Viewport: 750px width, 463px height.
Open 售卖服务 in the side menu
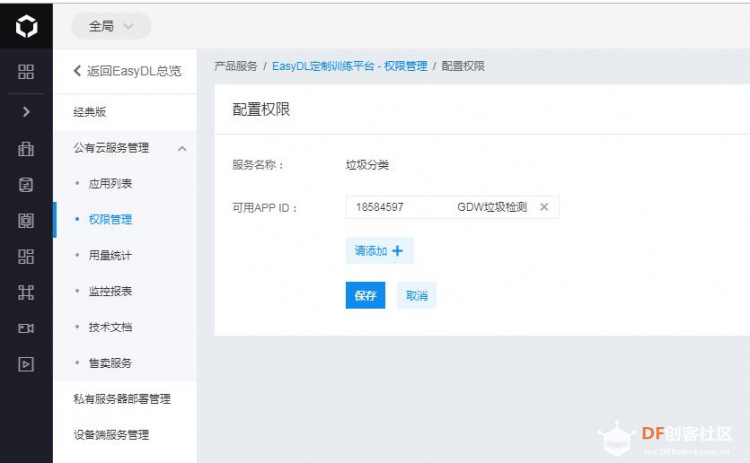[110, 363]
